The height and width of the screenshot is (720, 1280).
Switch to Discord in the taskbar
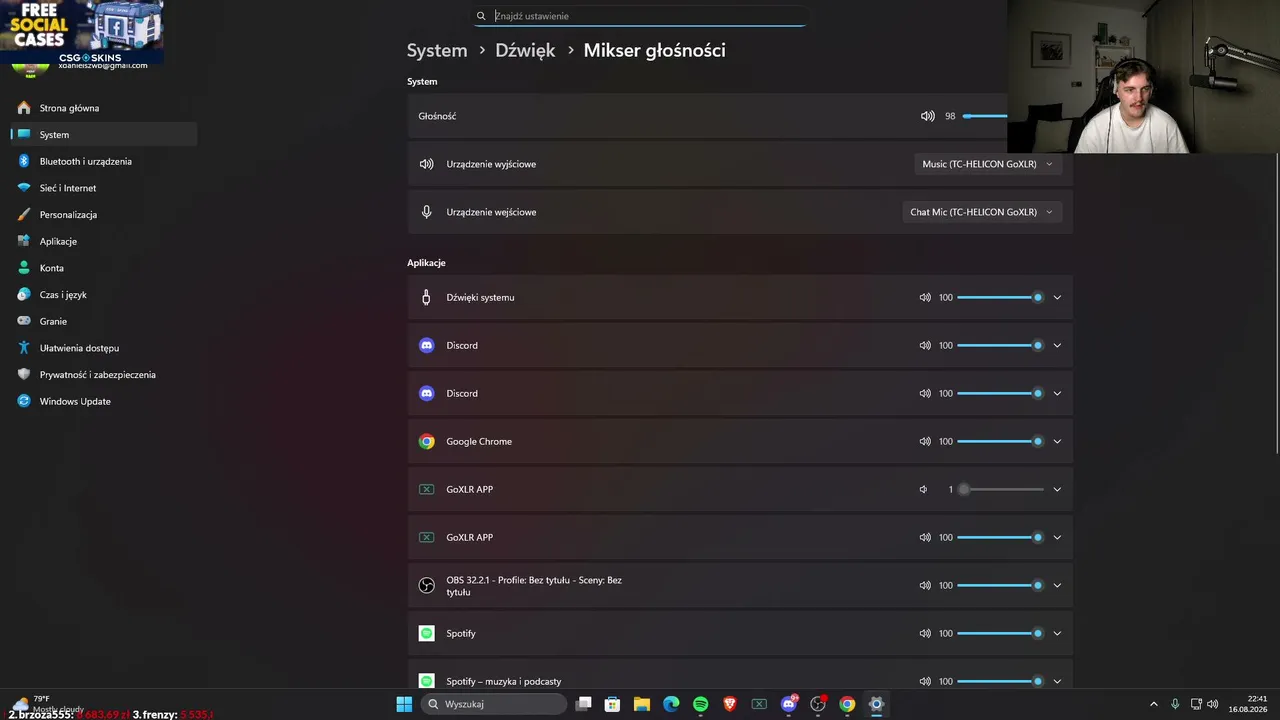tap(789, 704)
